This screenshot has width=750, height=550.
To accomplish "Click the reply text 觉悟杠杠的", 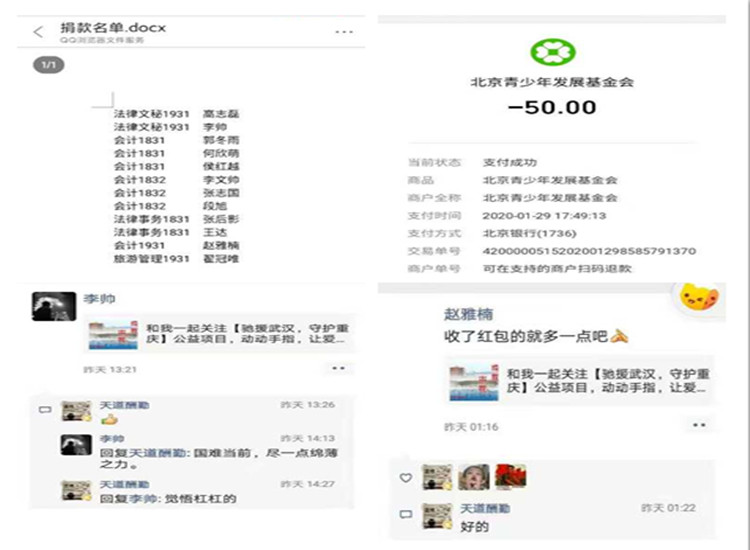I will coord(201,499).
